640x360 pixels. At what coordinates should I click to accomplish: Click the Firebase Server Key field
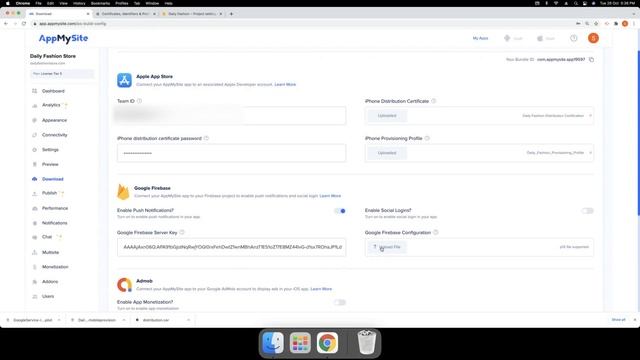point(231,247)
